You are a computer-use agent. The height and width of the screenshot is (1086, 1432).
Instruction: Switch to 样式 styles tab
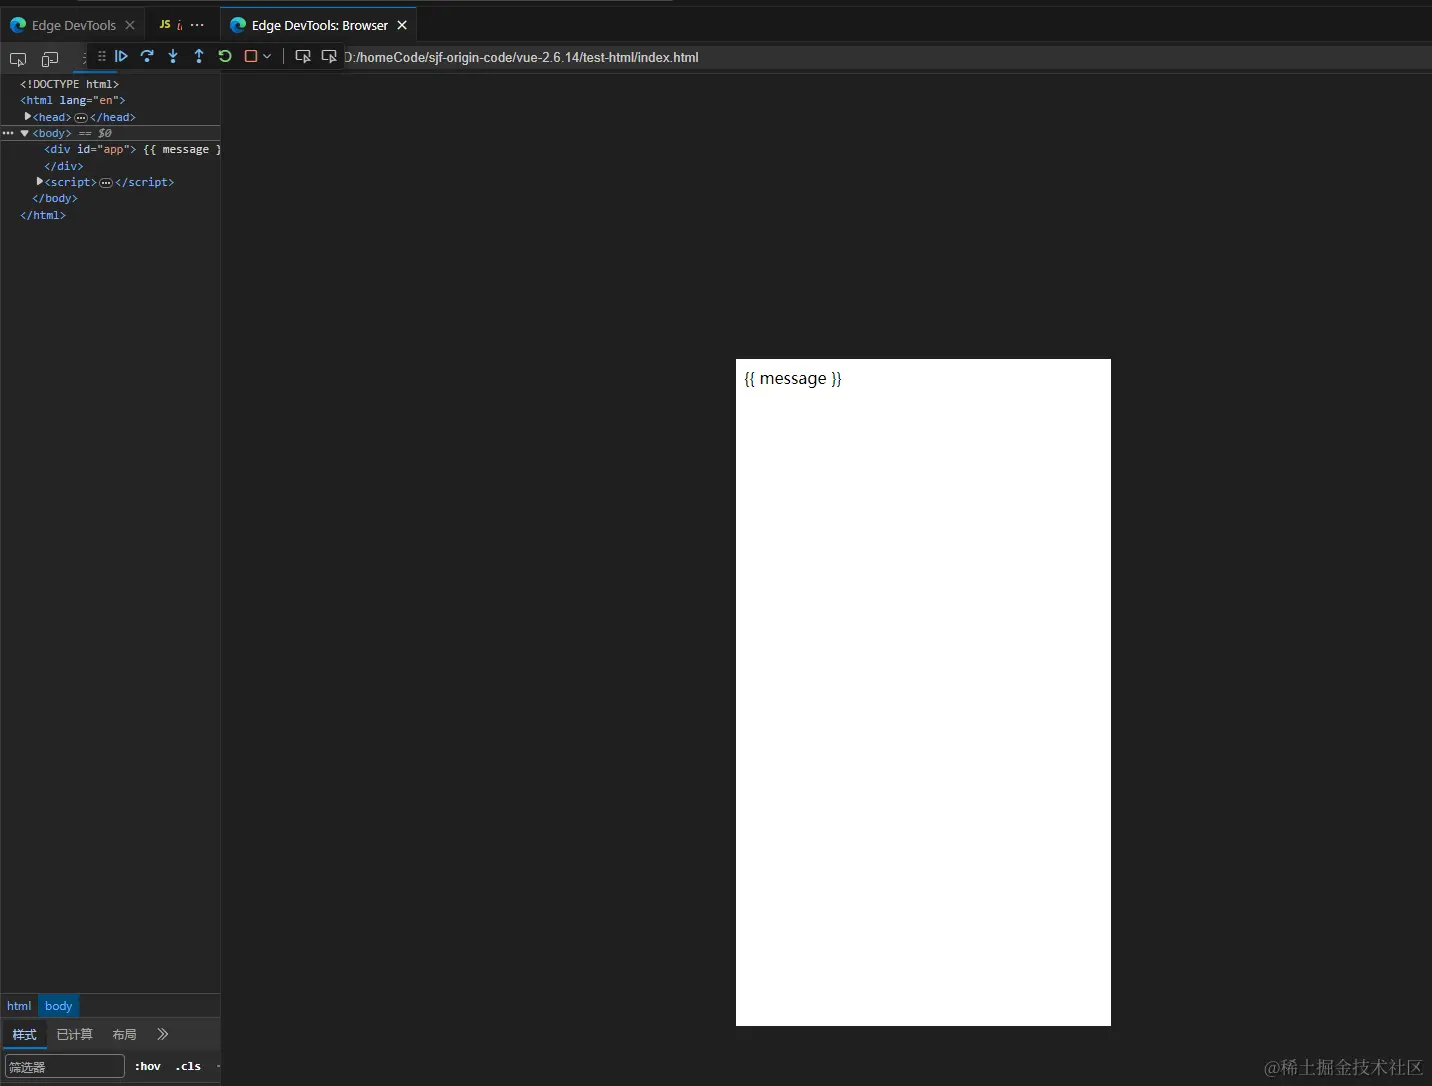coord(24,1034)
